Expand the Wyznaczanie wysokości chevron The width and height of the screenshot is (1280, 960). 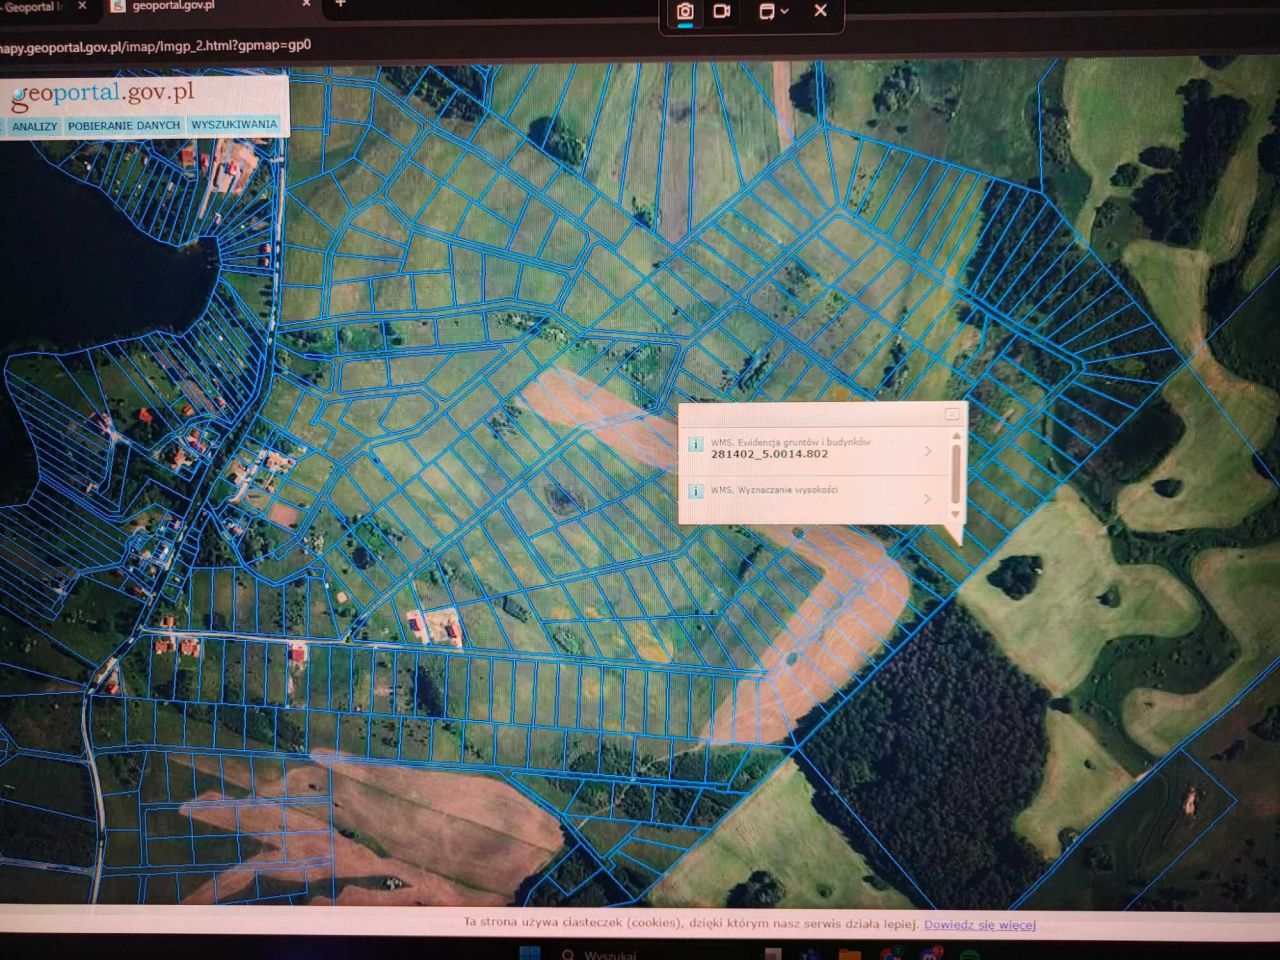point(928,498)
